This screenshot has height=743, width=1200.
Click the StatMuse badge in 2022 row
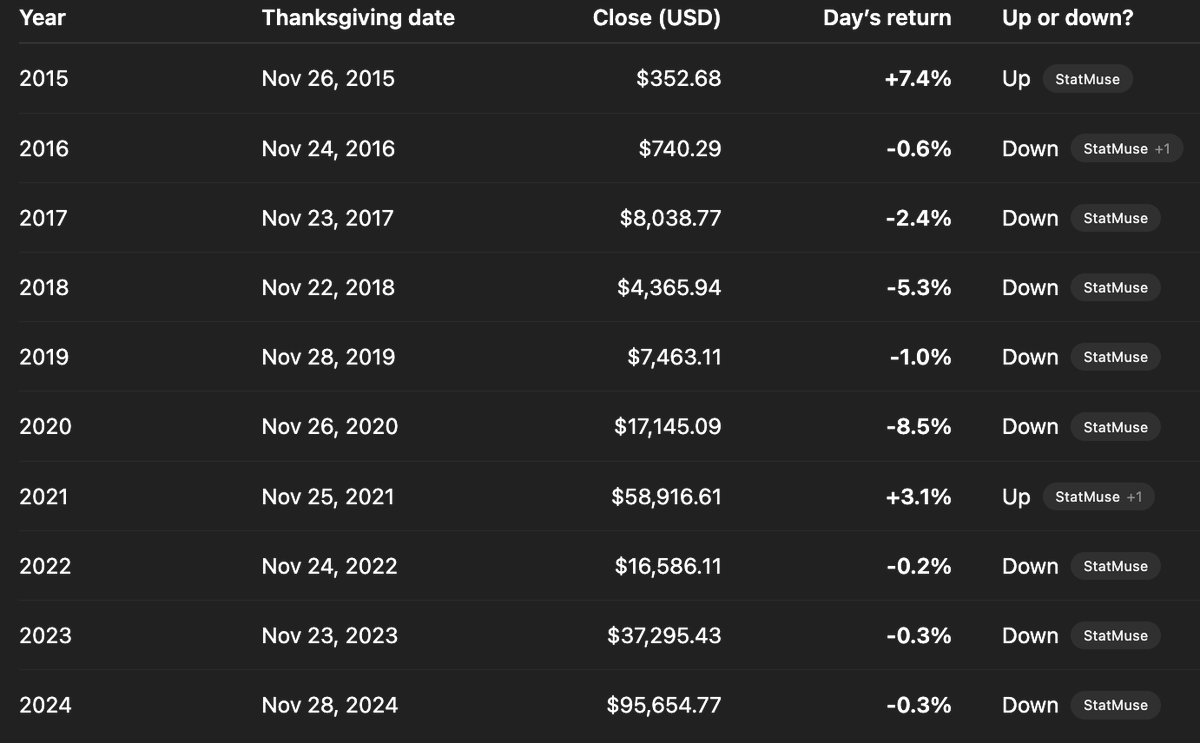point(1115,566)
